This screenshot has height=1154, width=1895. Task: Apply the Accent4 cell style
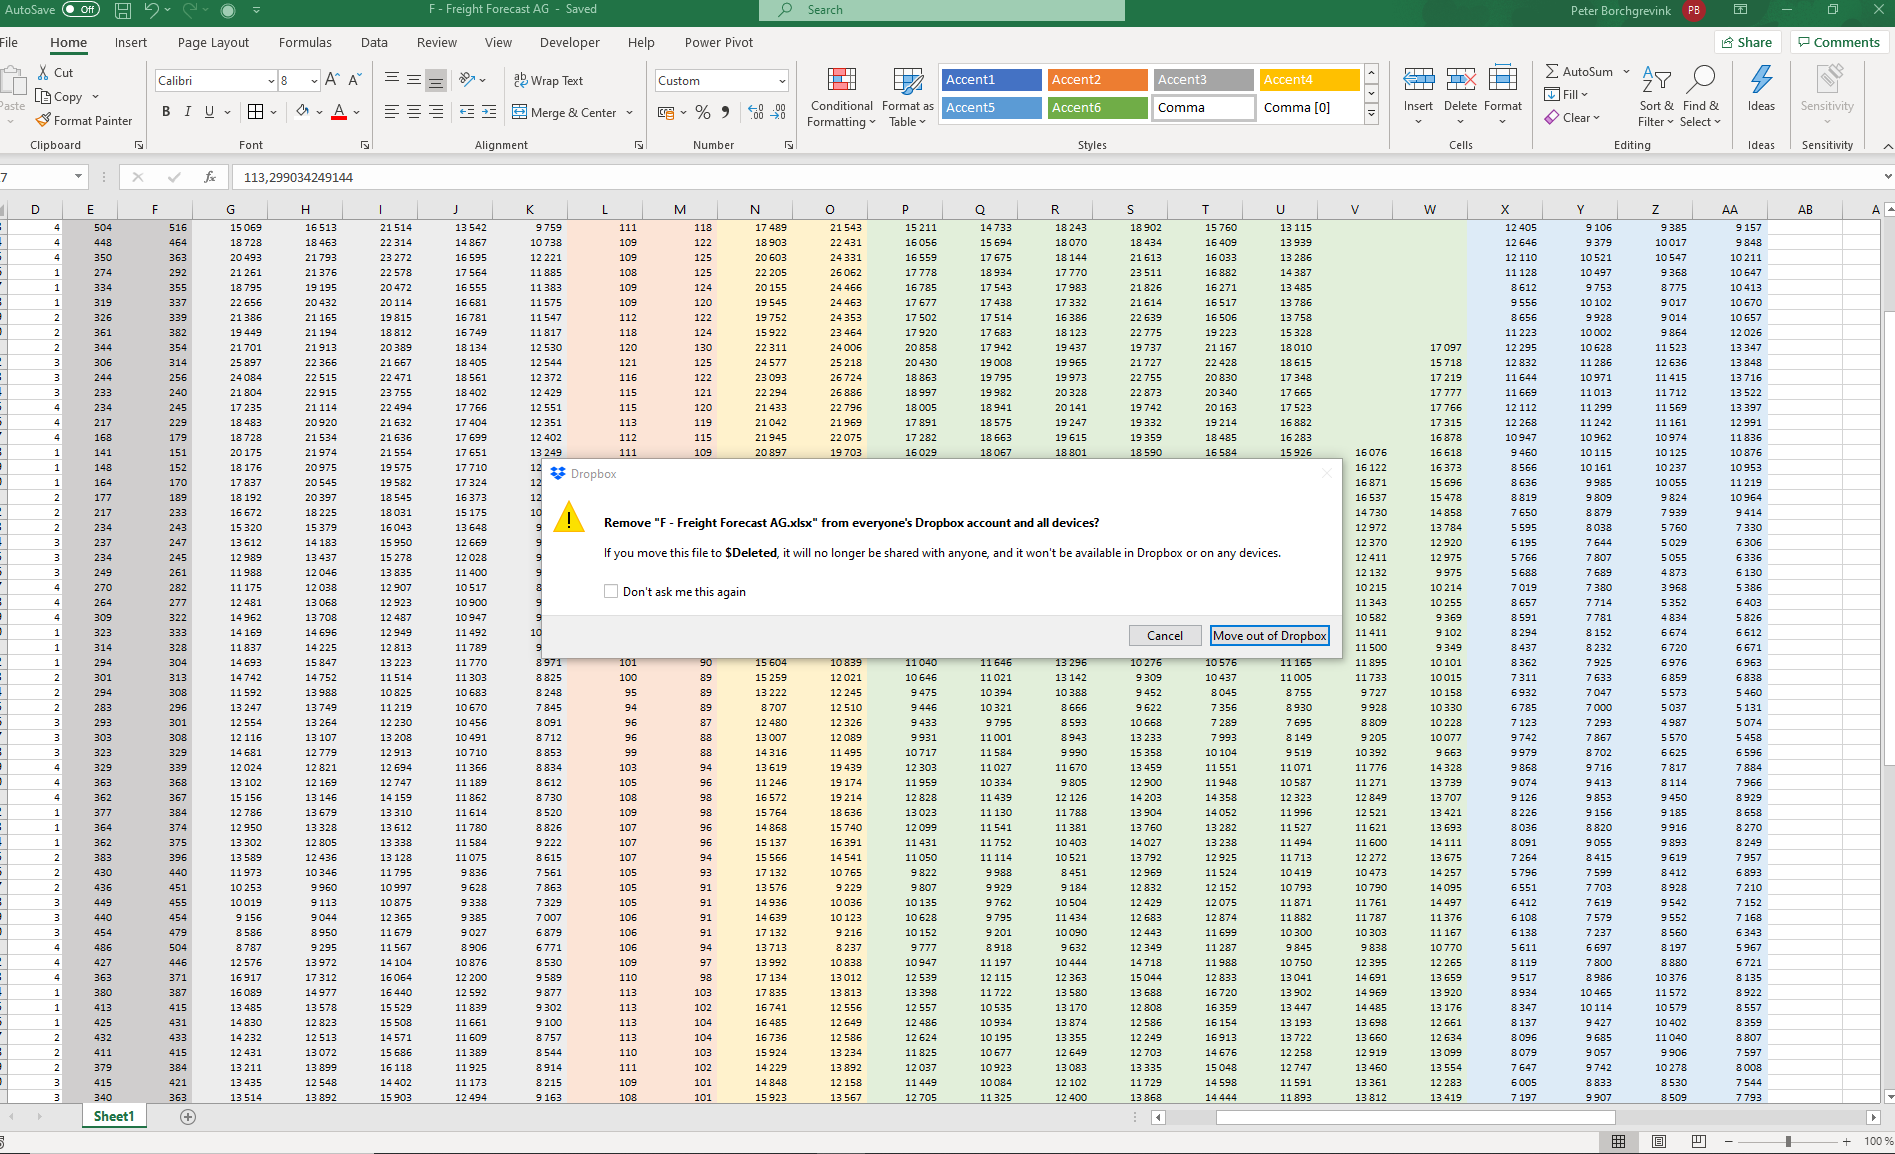[1309, 80]
